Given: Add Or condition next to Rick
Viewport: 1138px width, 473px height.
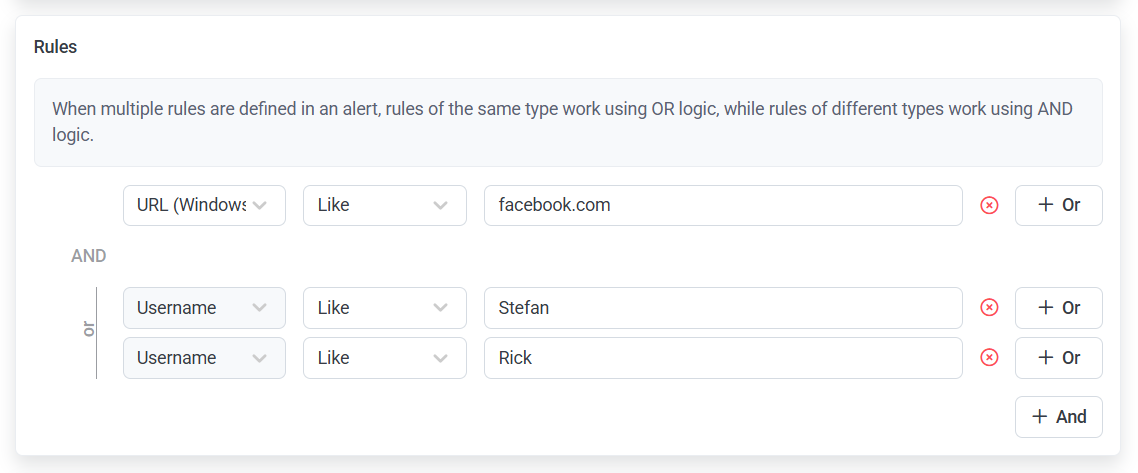Looking at the screenshot, I should [x=1058, y=358].
